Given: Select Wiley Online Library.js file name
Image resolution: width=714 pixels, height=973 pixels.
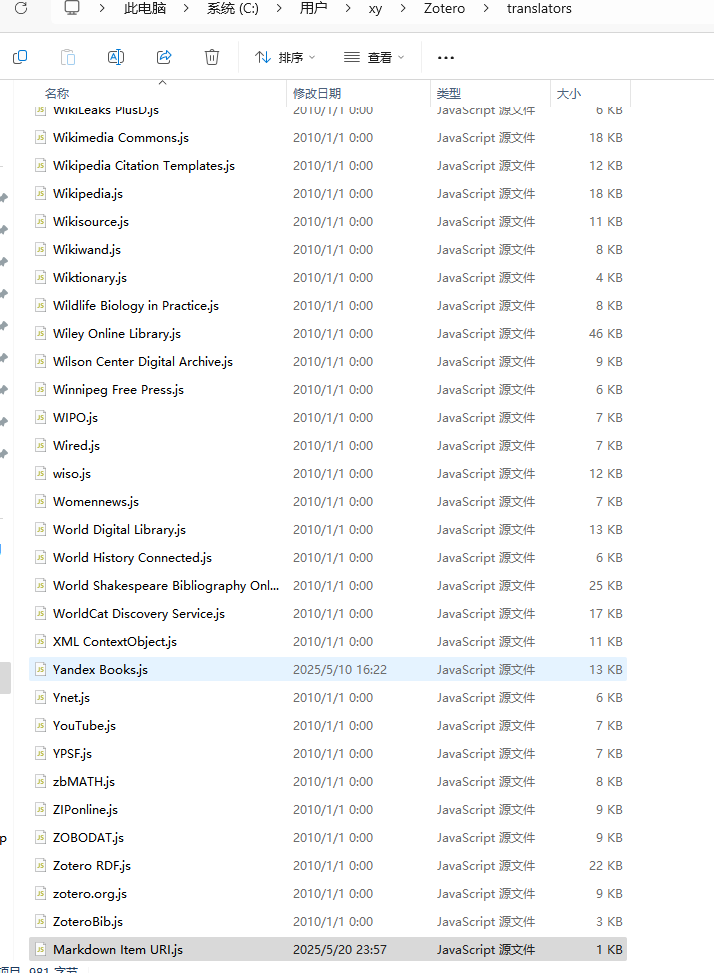Looking at the screenshot, I should tap(117, 333).
